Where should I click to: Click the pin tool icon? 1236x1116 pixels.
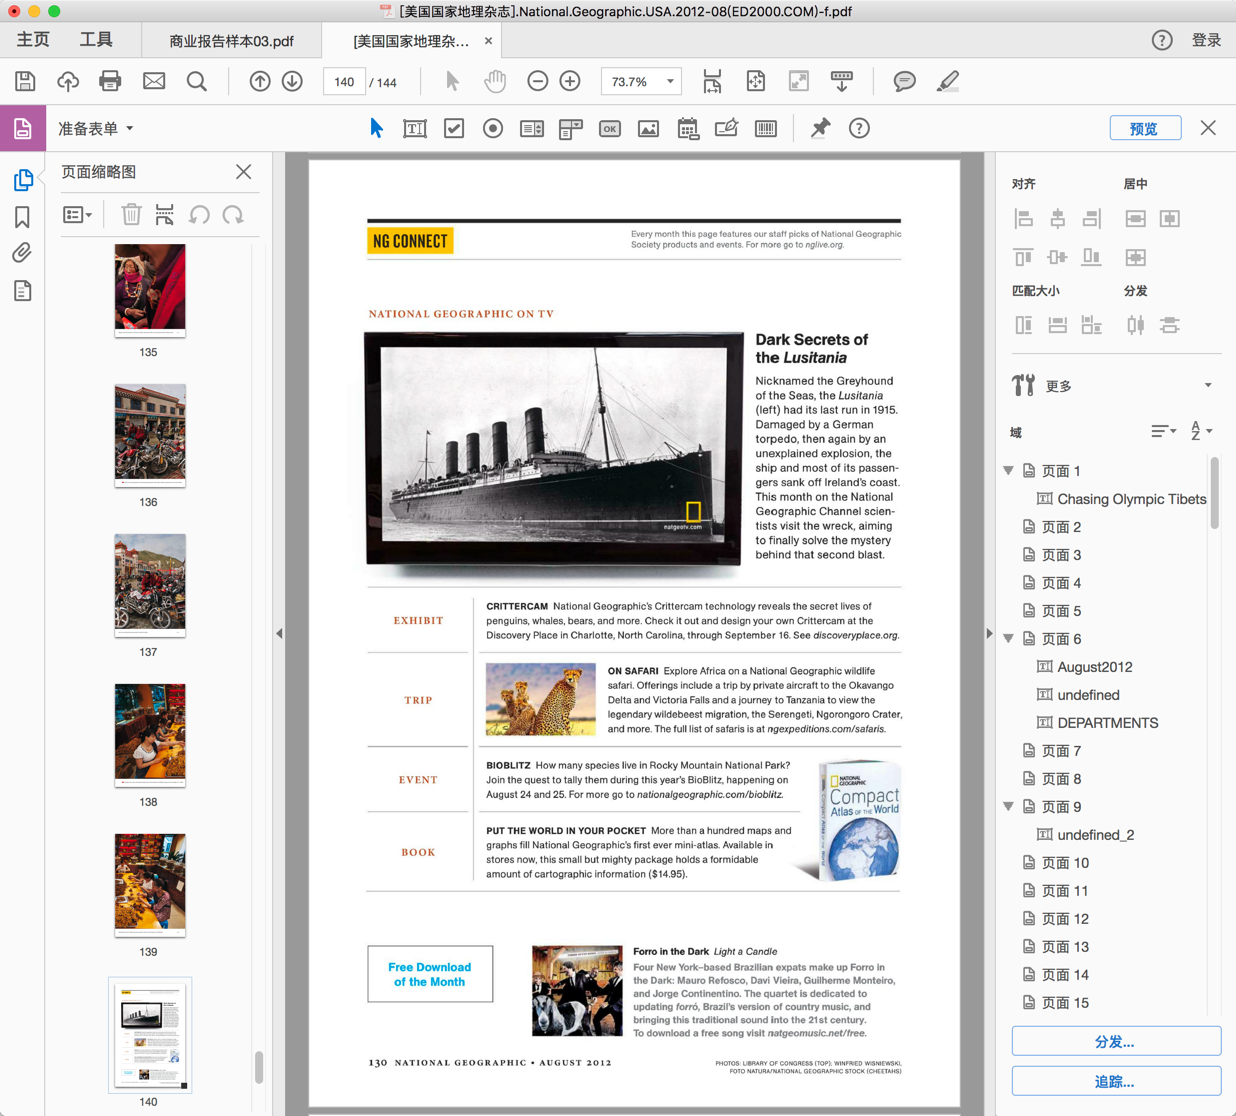820,128
